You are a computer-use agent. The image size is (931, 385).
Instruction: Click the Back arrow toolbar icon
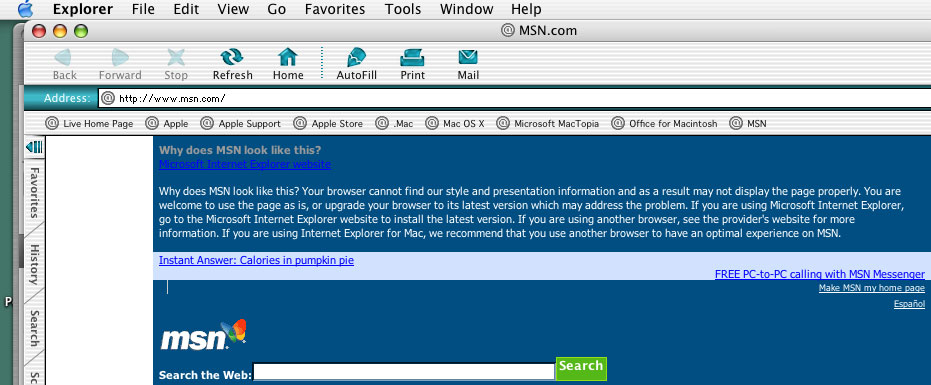pos(64,58)
